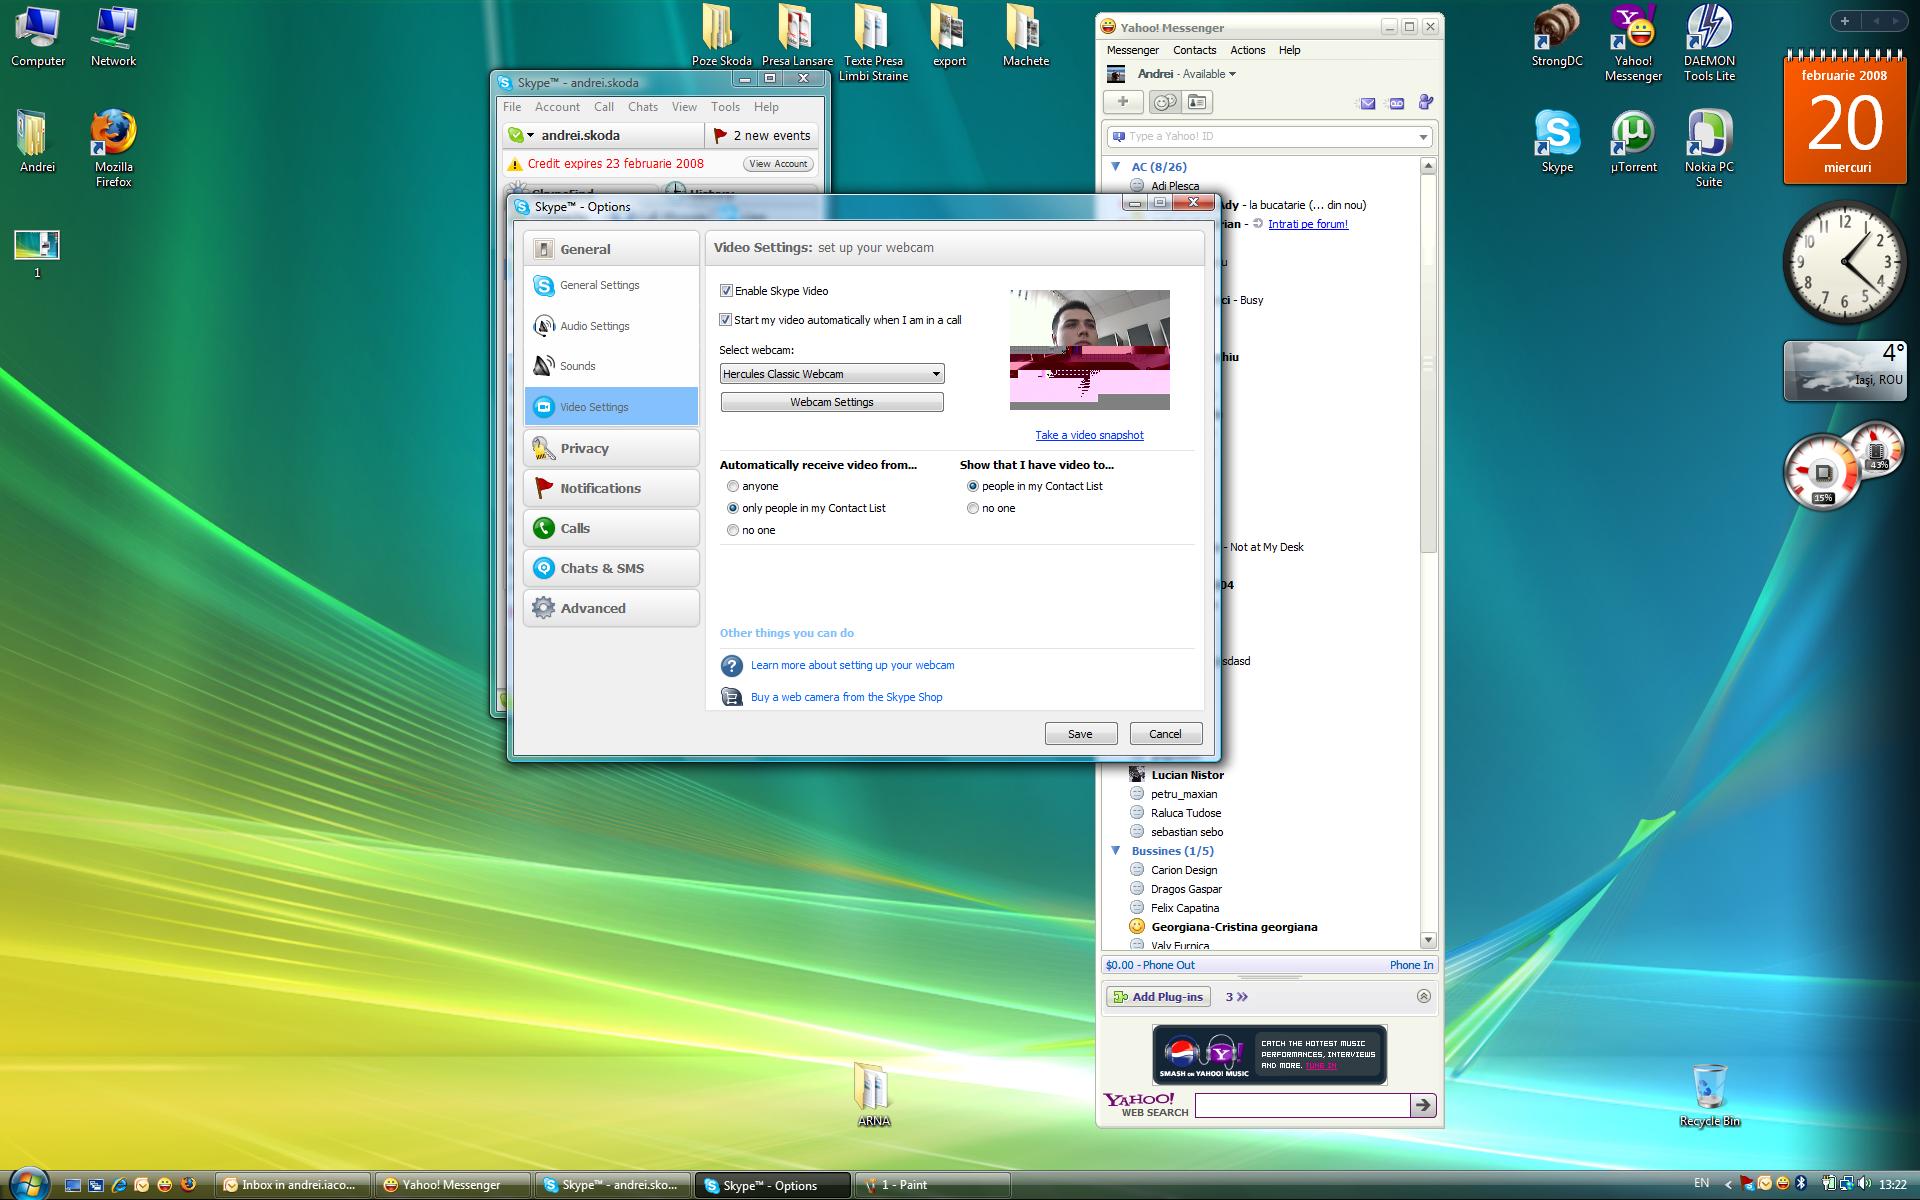Image resolution: width=1920 pixels, height=1200 pixels.
Task: Launch Internet Explorer from the Quick Launch bar
Action: 119,1185
